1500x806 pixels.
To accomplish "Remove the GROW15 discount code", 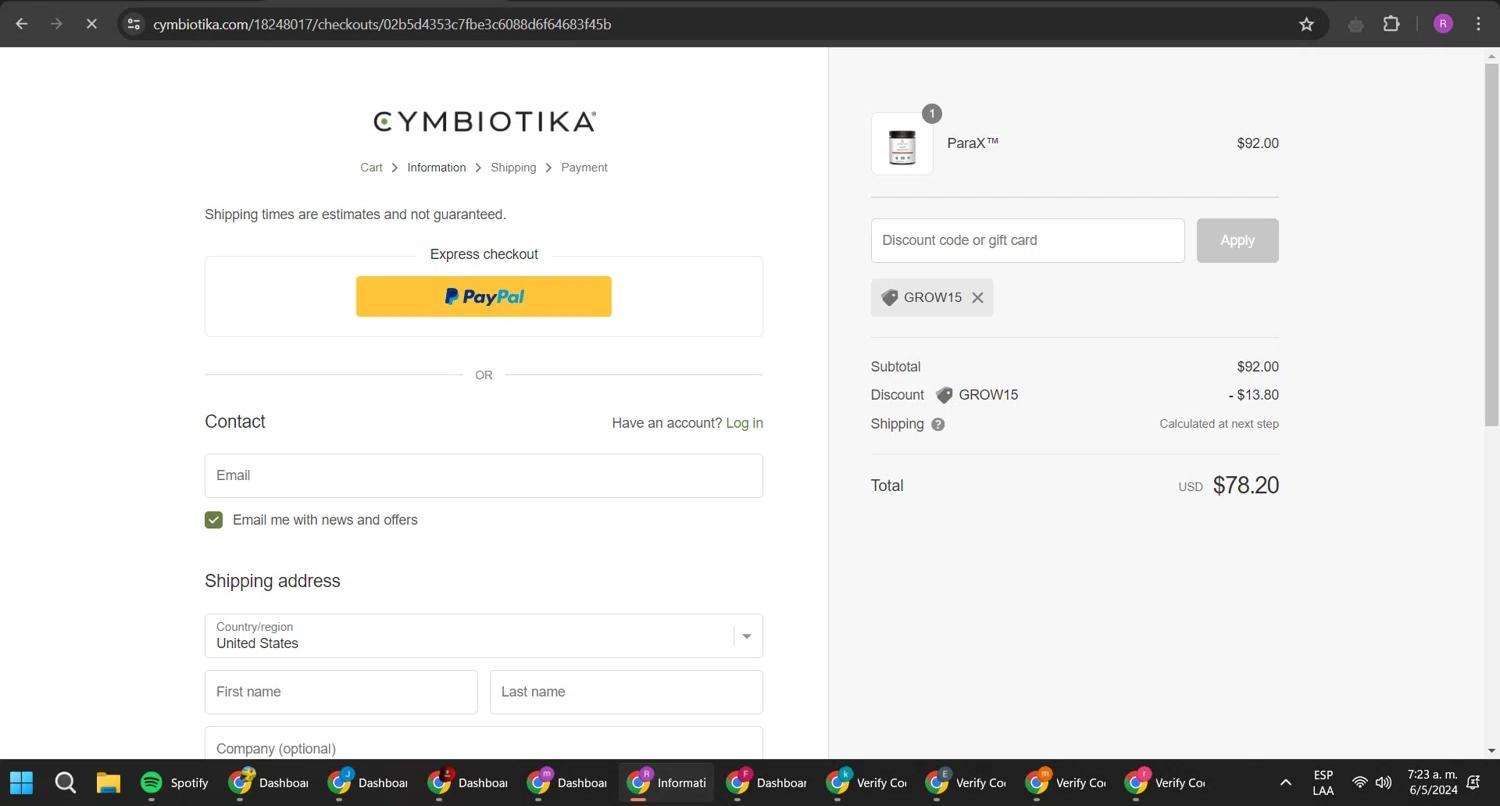I will coord(978,298).
